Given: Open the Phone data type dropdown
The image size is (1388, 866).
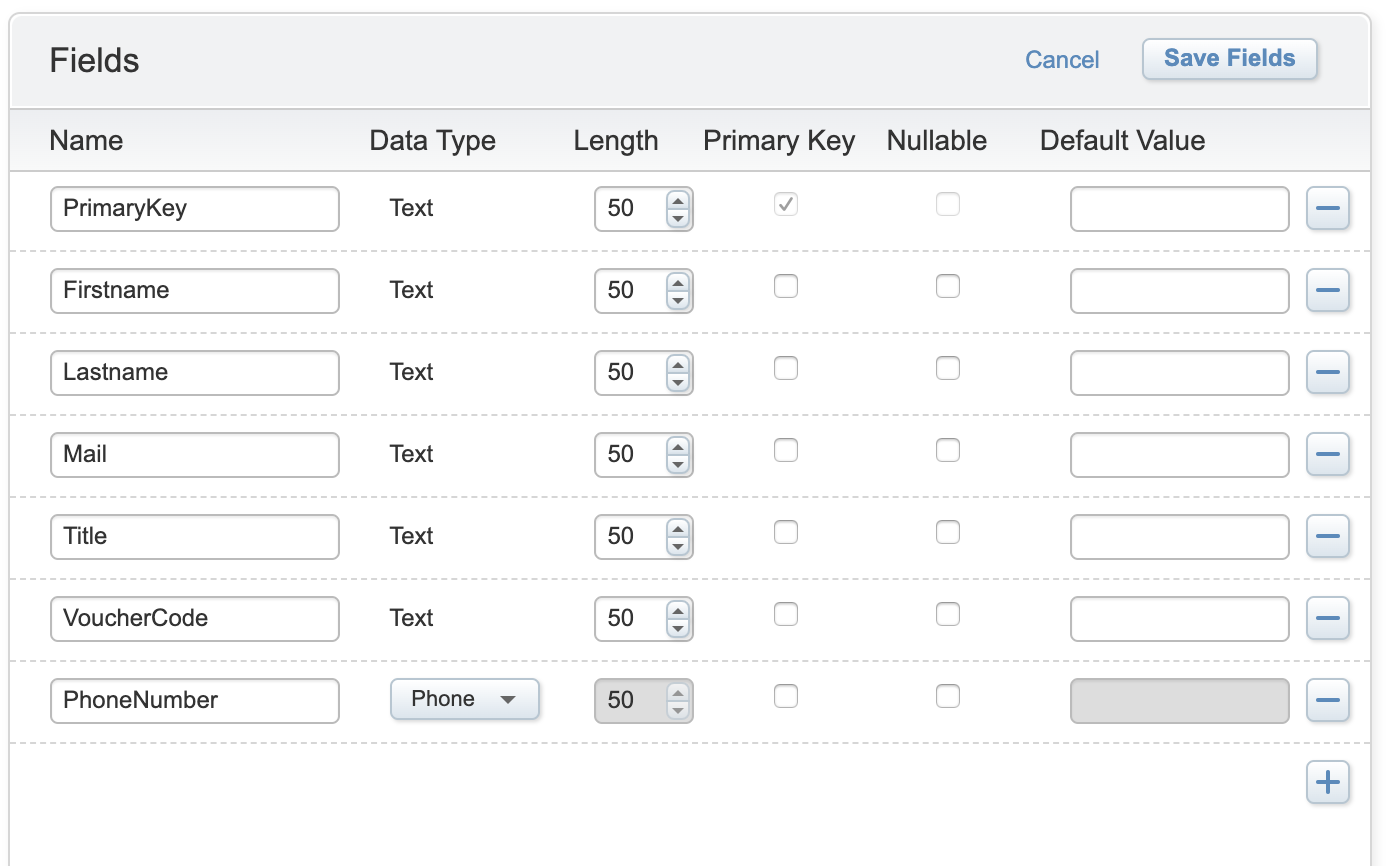Looking at the screenshot, I should click(464, 700).
